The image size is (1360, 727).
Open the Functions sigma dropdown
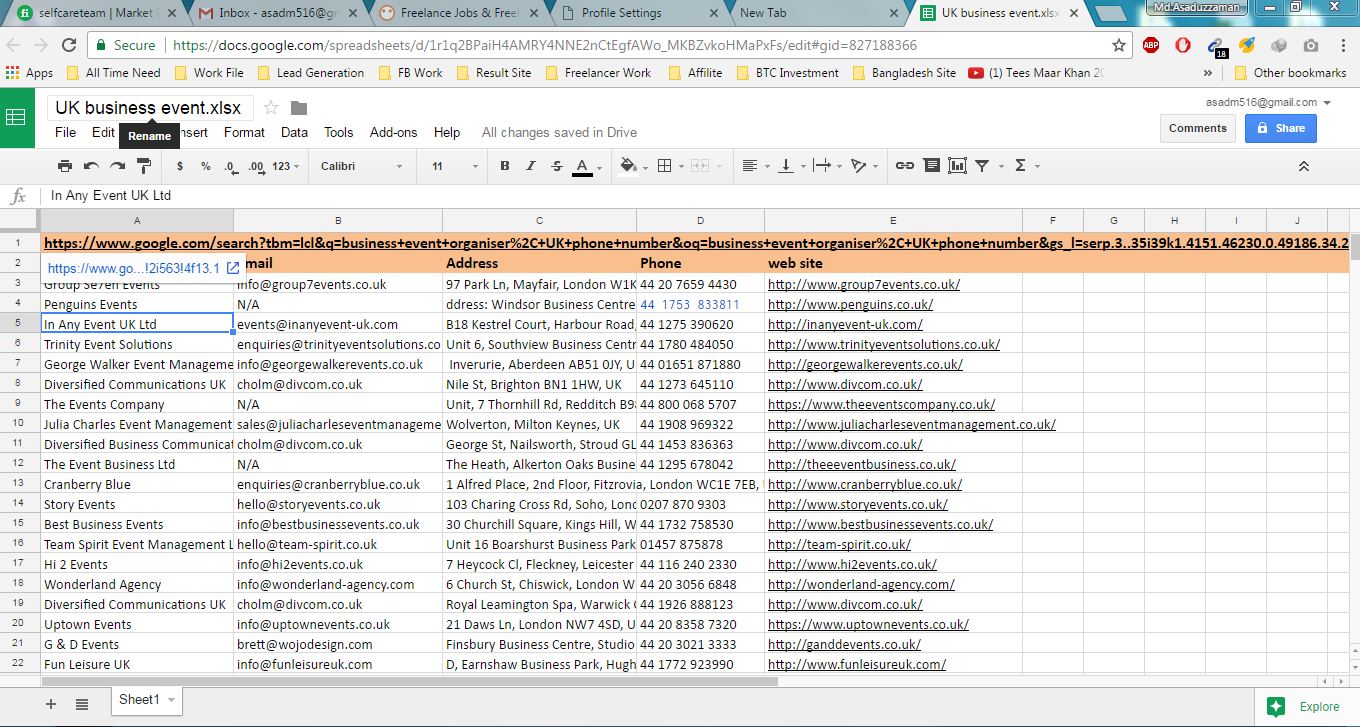coord(1025,166)
